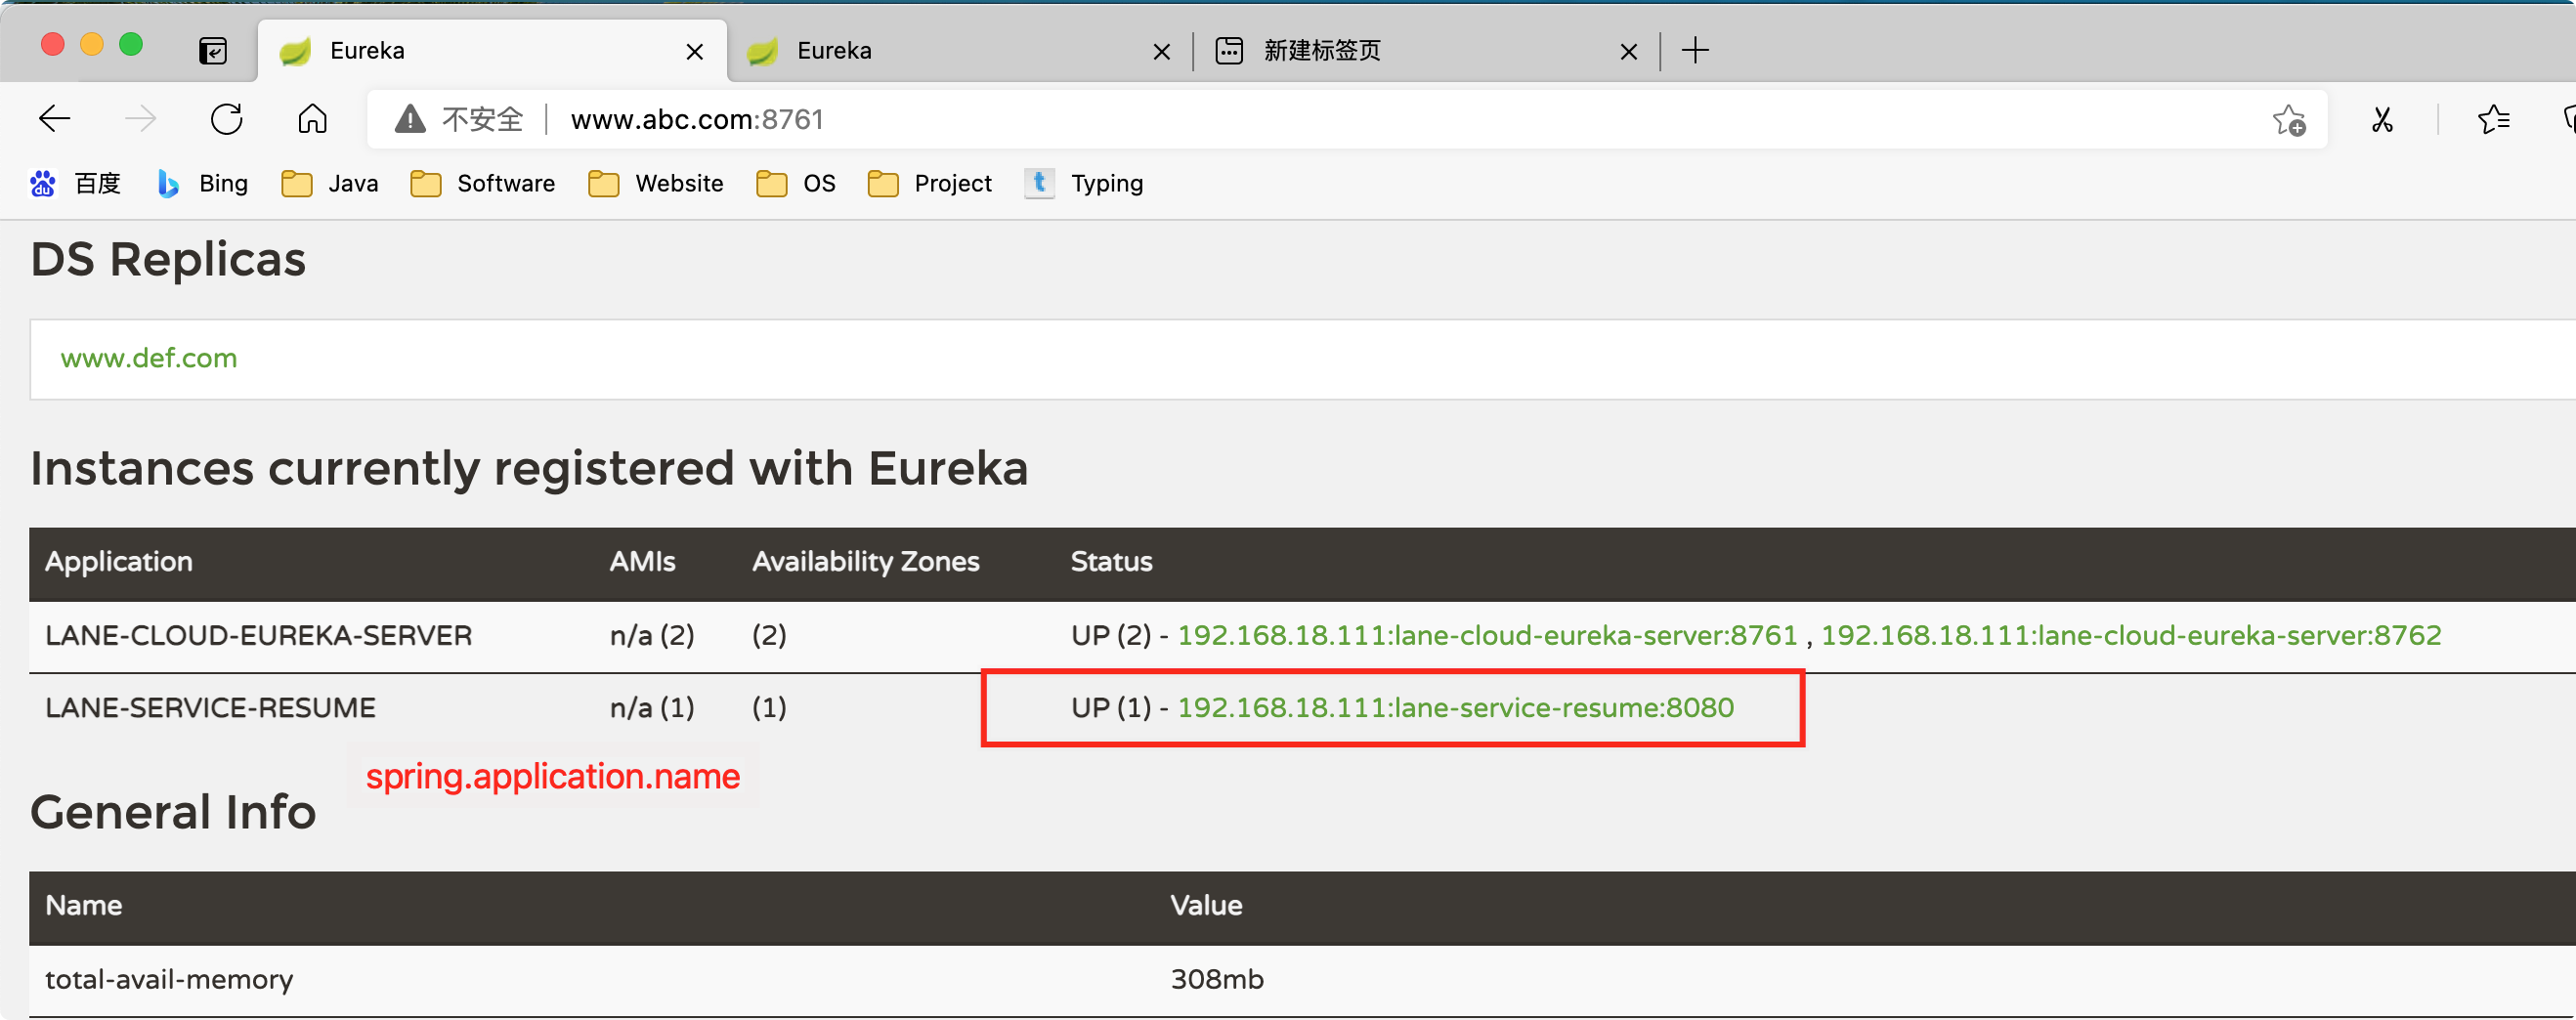Reload the page with refresh icon
2576x1020 pixels.
click(x=227, y=119)
